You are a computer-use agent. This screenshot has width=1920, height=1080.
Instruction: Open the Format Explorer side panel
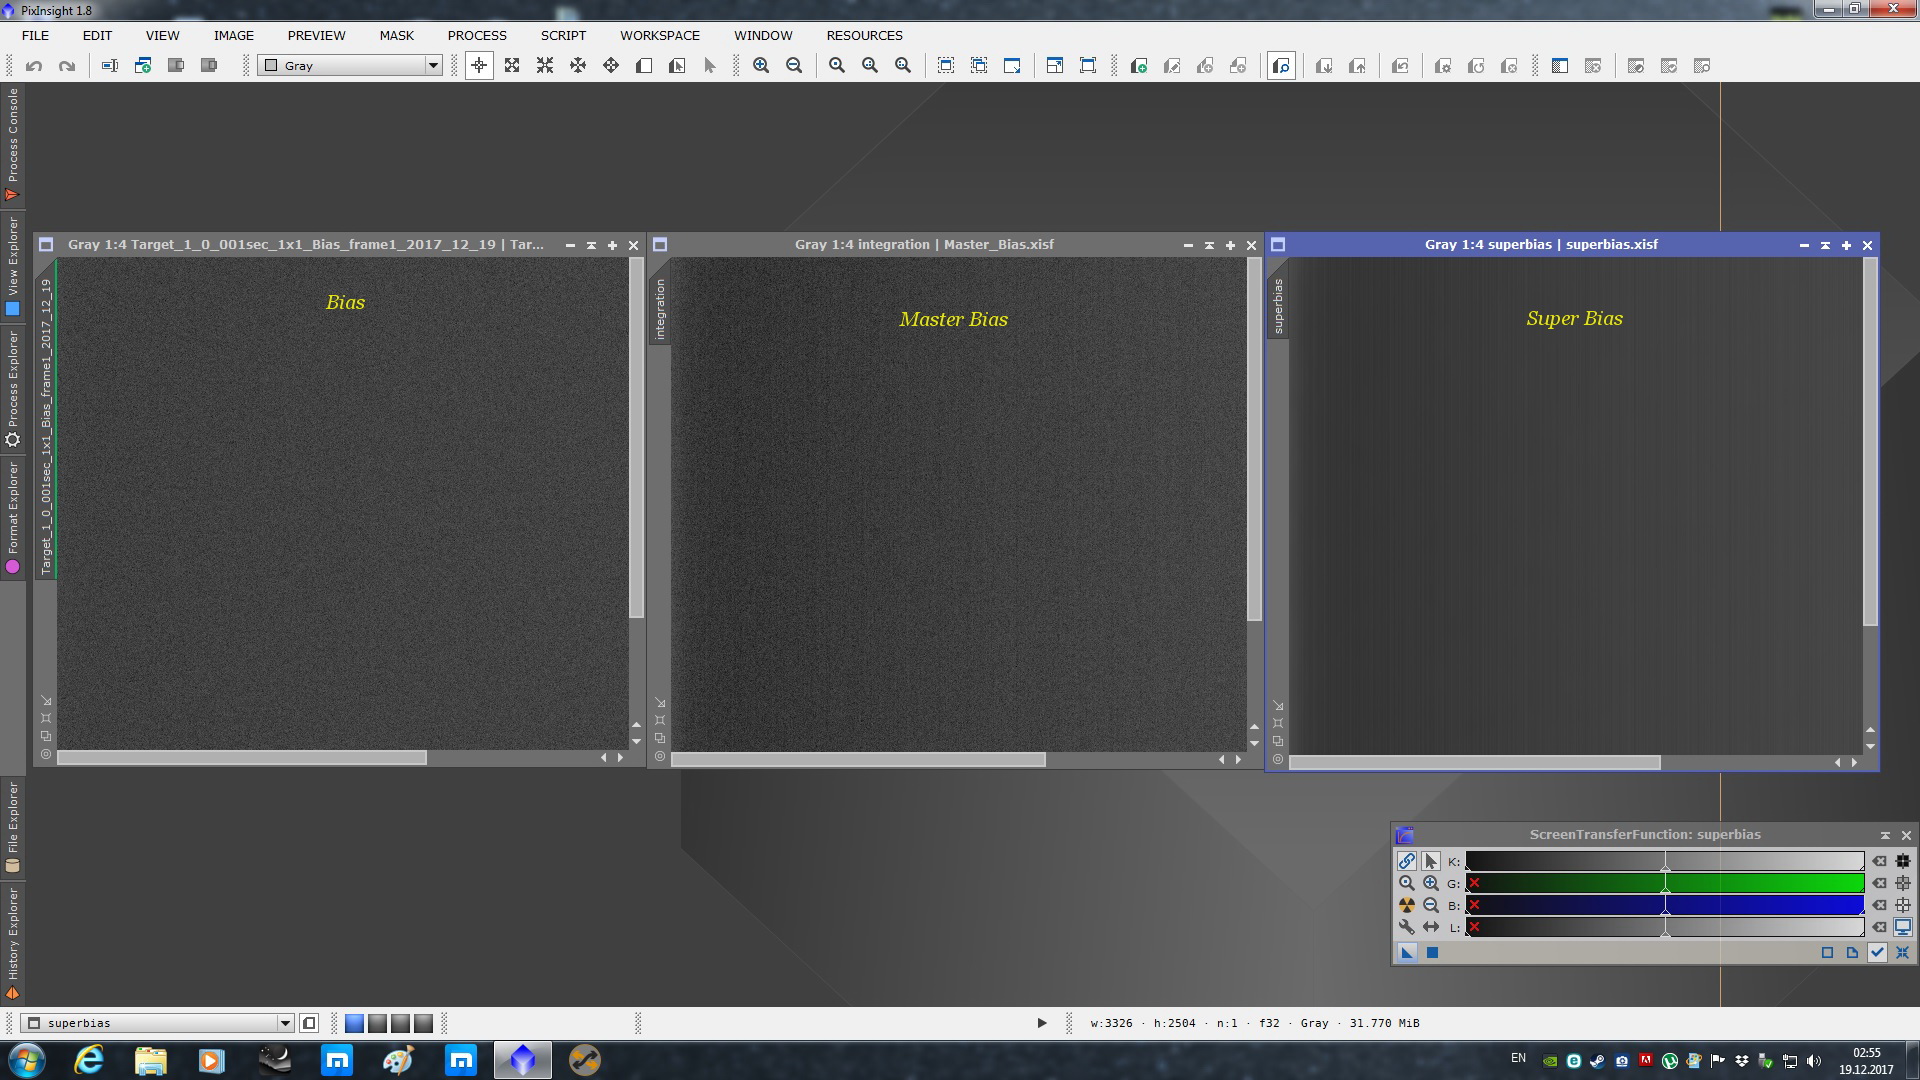coord(12,518)
